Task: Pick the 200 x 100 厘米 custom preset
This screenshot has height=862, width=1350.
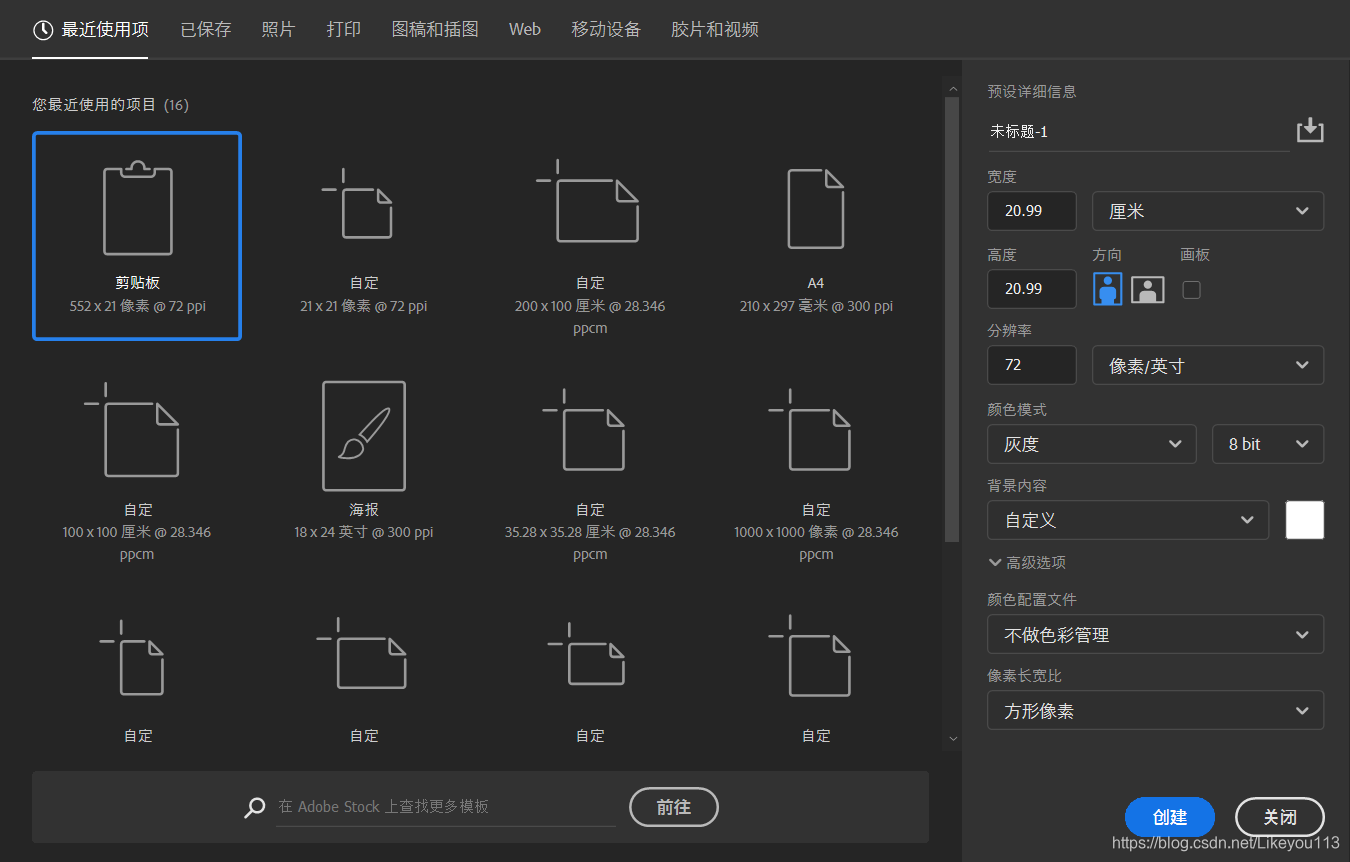Action: click(x=590, y=236)
